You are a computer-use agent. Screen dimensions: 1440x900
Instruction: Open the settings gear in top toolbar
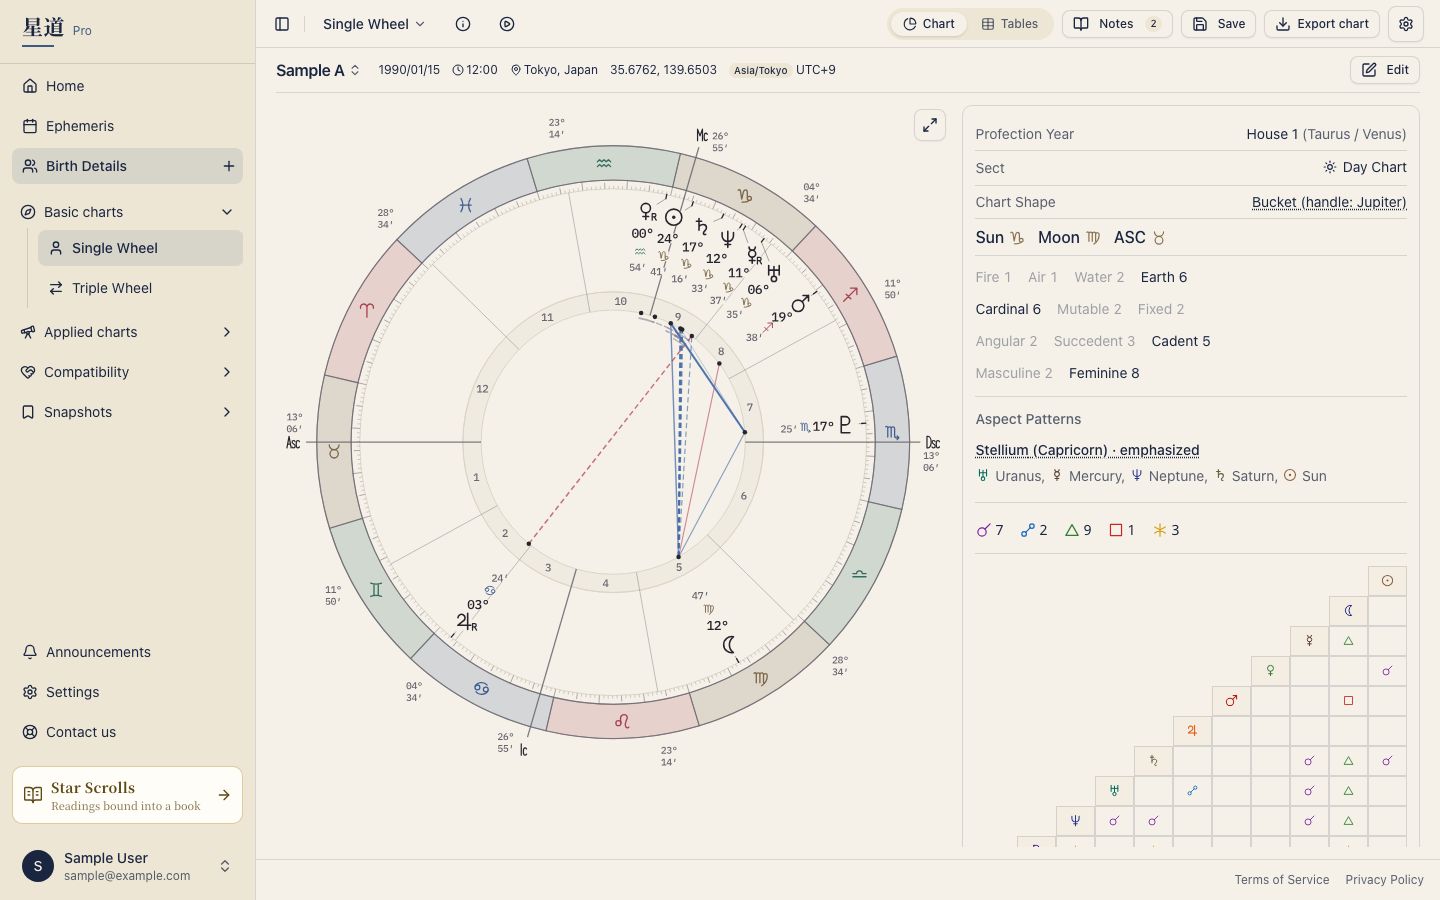(x=1406, y=24)
